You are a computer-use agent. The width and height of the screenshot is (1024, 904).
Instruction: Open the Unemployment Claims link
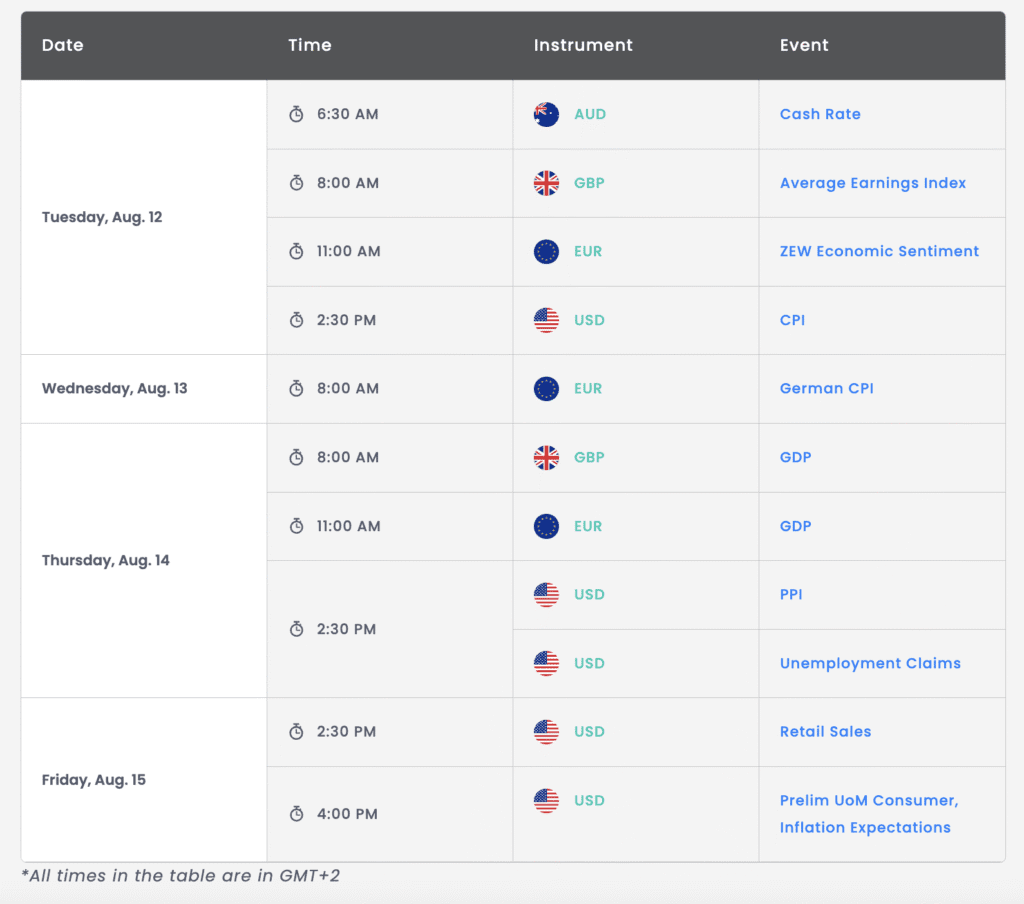click(x=870, y=663)
